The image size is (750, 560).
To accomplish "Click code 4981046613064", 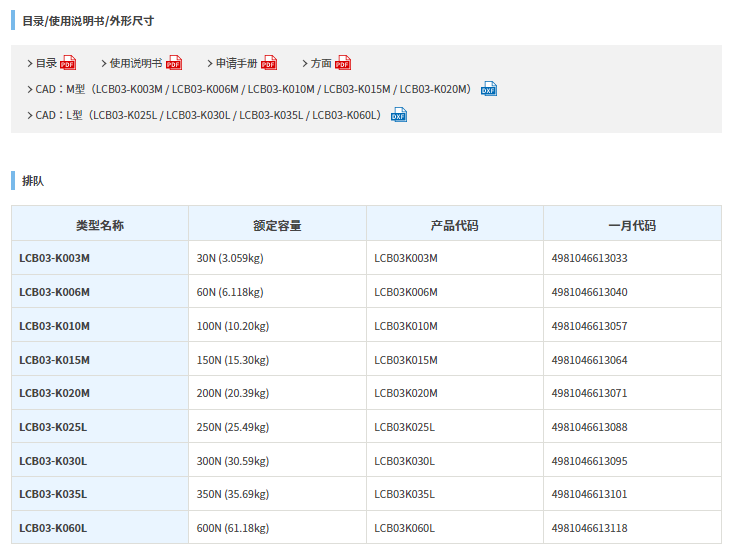I will click(x=589, y=360).
